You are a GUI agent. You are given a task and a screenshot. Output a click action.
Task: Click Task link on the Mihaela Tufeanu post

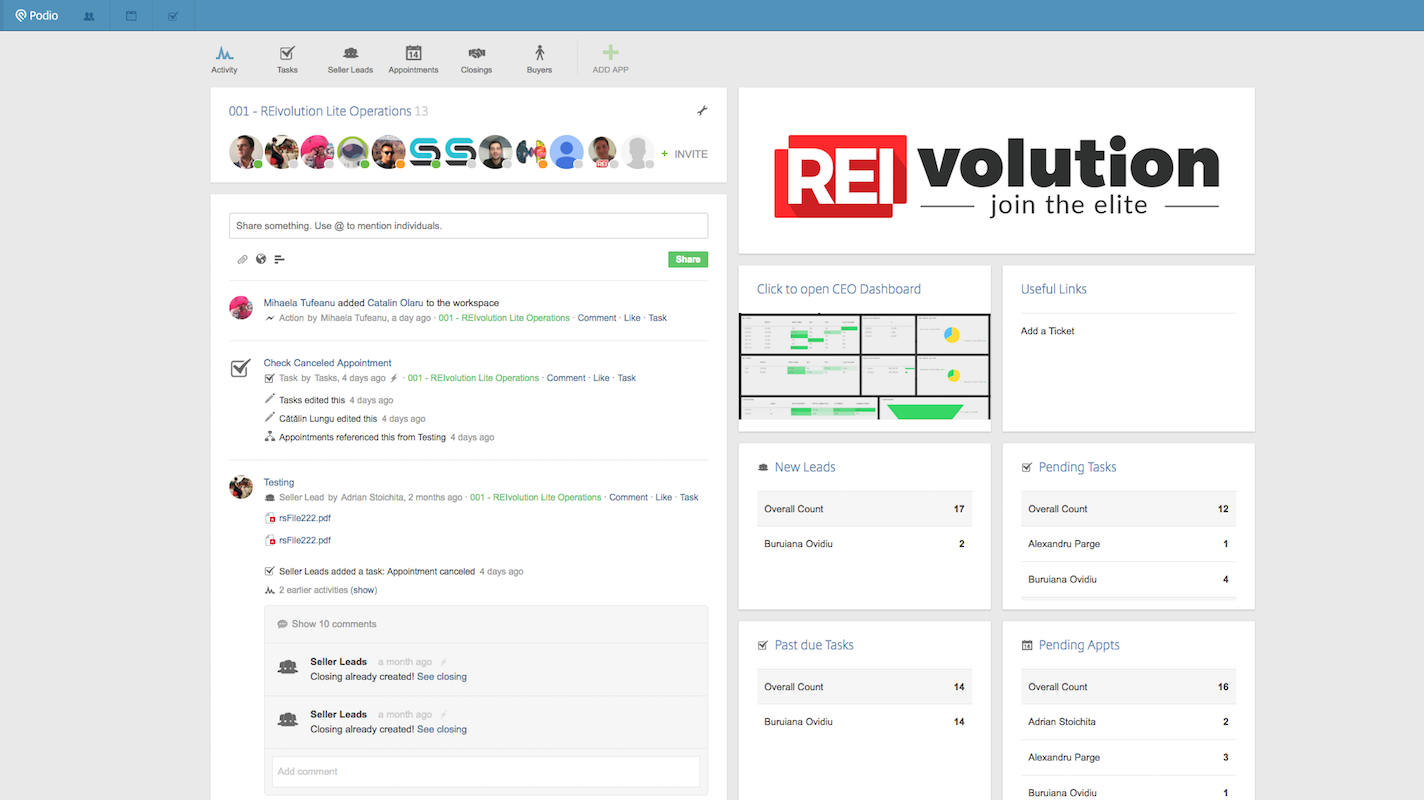click(657, 318)
